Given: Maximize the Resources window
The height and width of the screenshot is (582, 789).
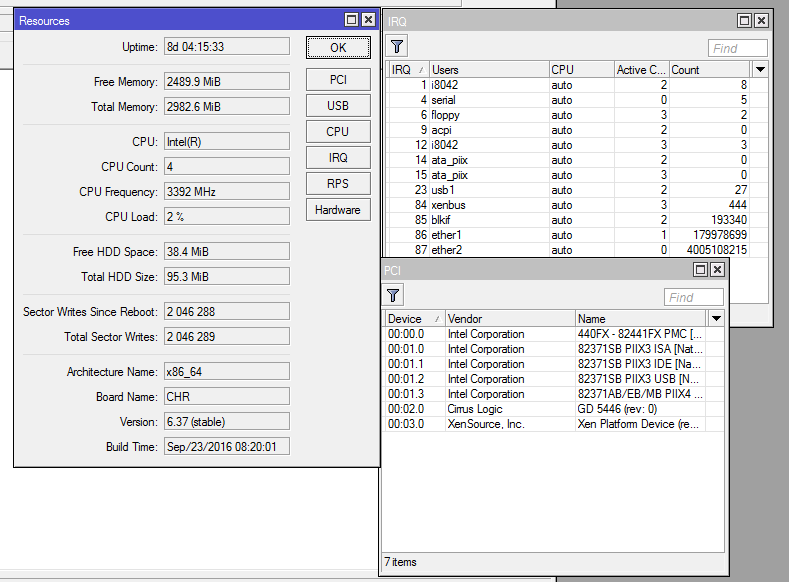Looking at the screenshot, I should (352, 20).
